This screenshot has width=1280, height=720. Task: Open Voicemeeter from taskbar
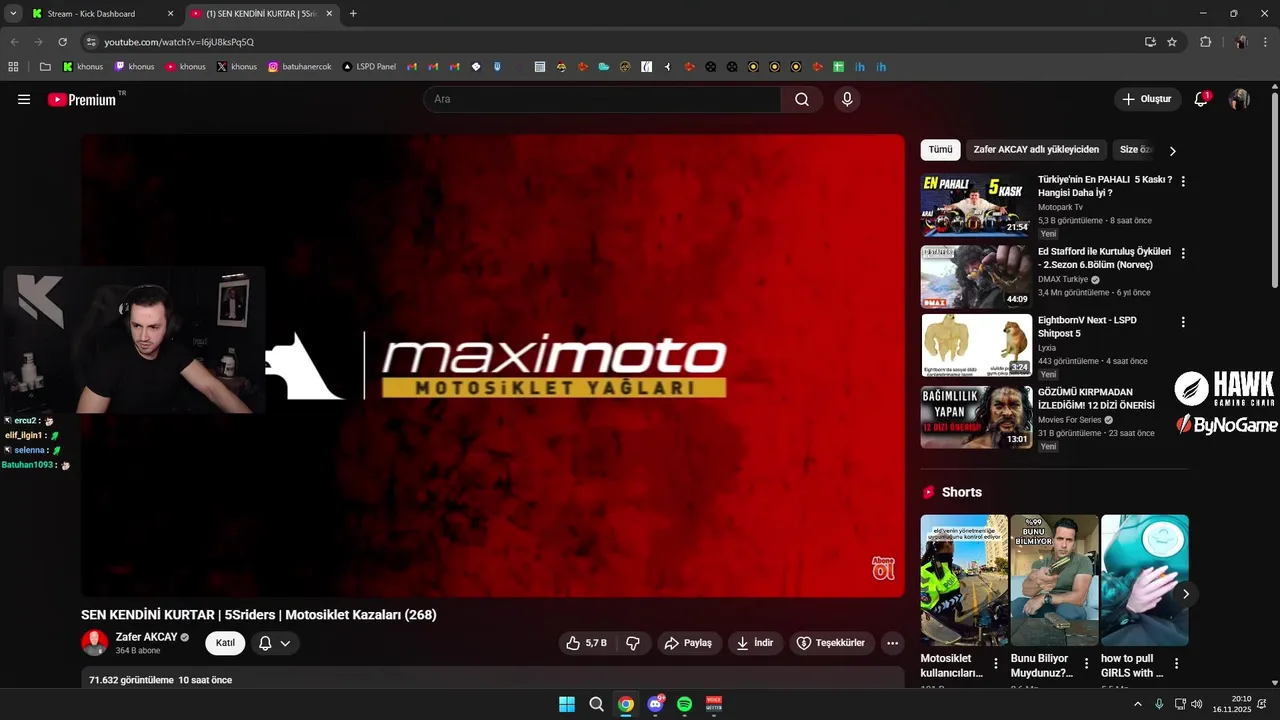coord(714,704)
